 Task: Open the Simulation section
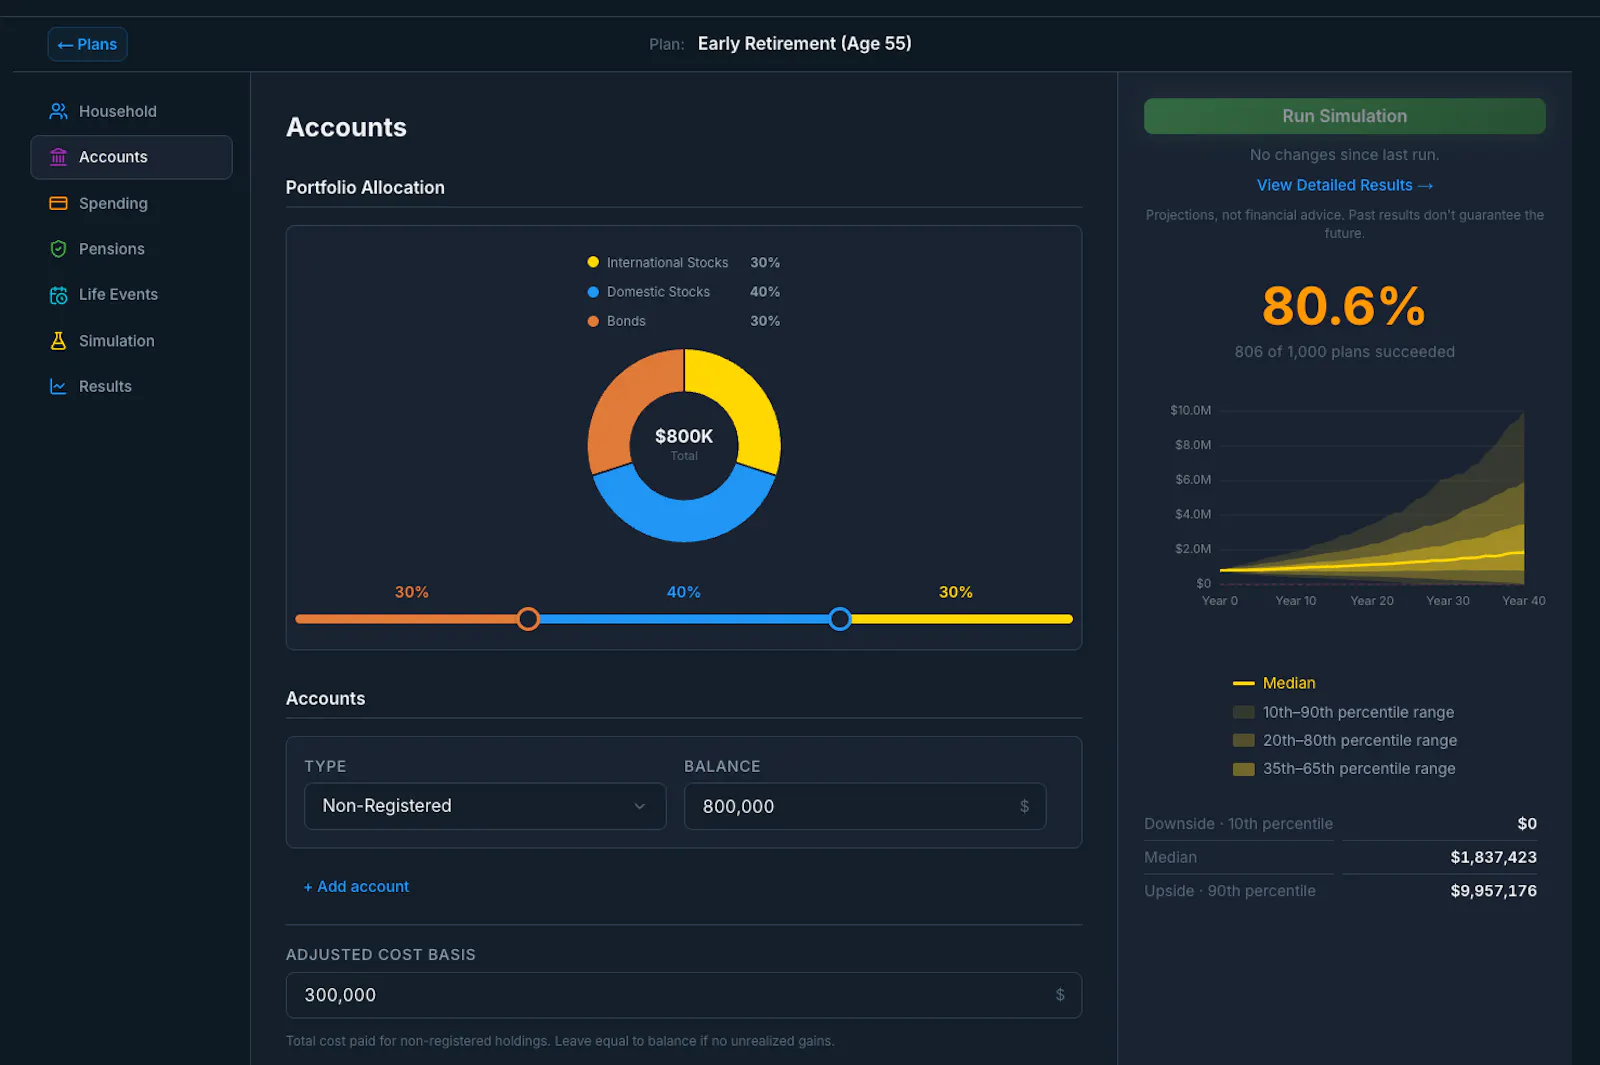pyautogui.click(x=131, y=341)
